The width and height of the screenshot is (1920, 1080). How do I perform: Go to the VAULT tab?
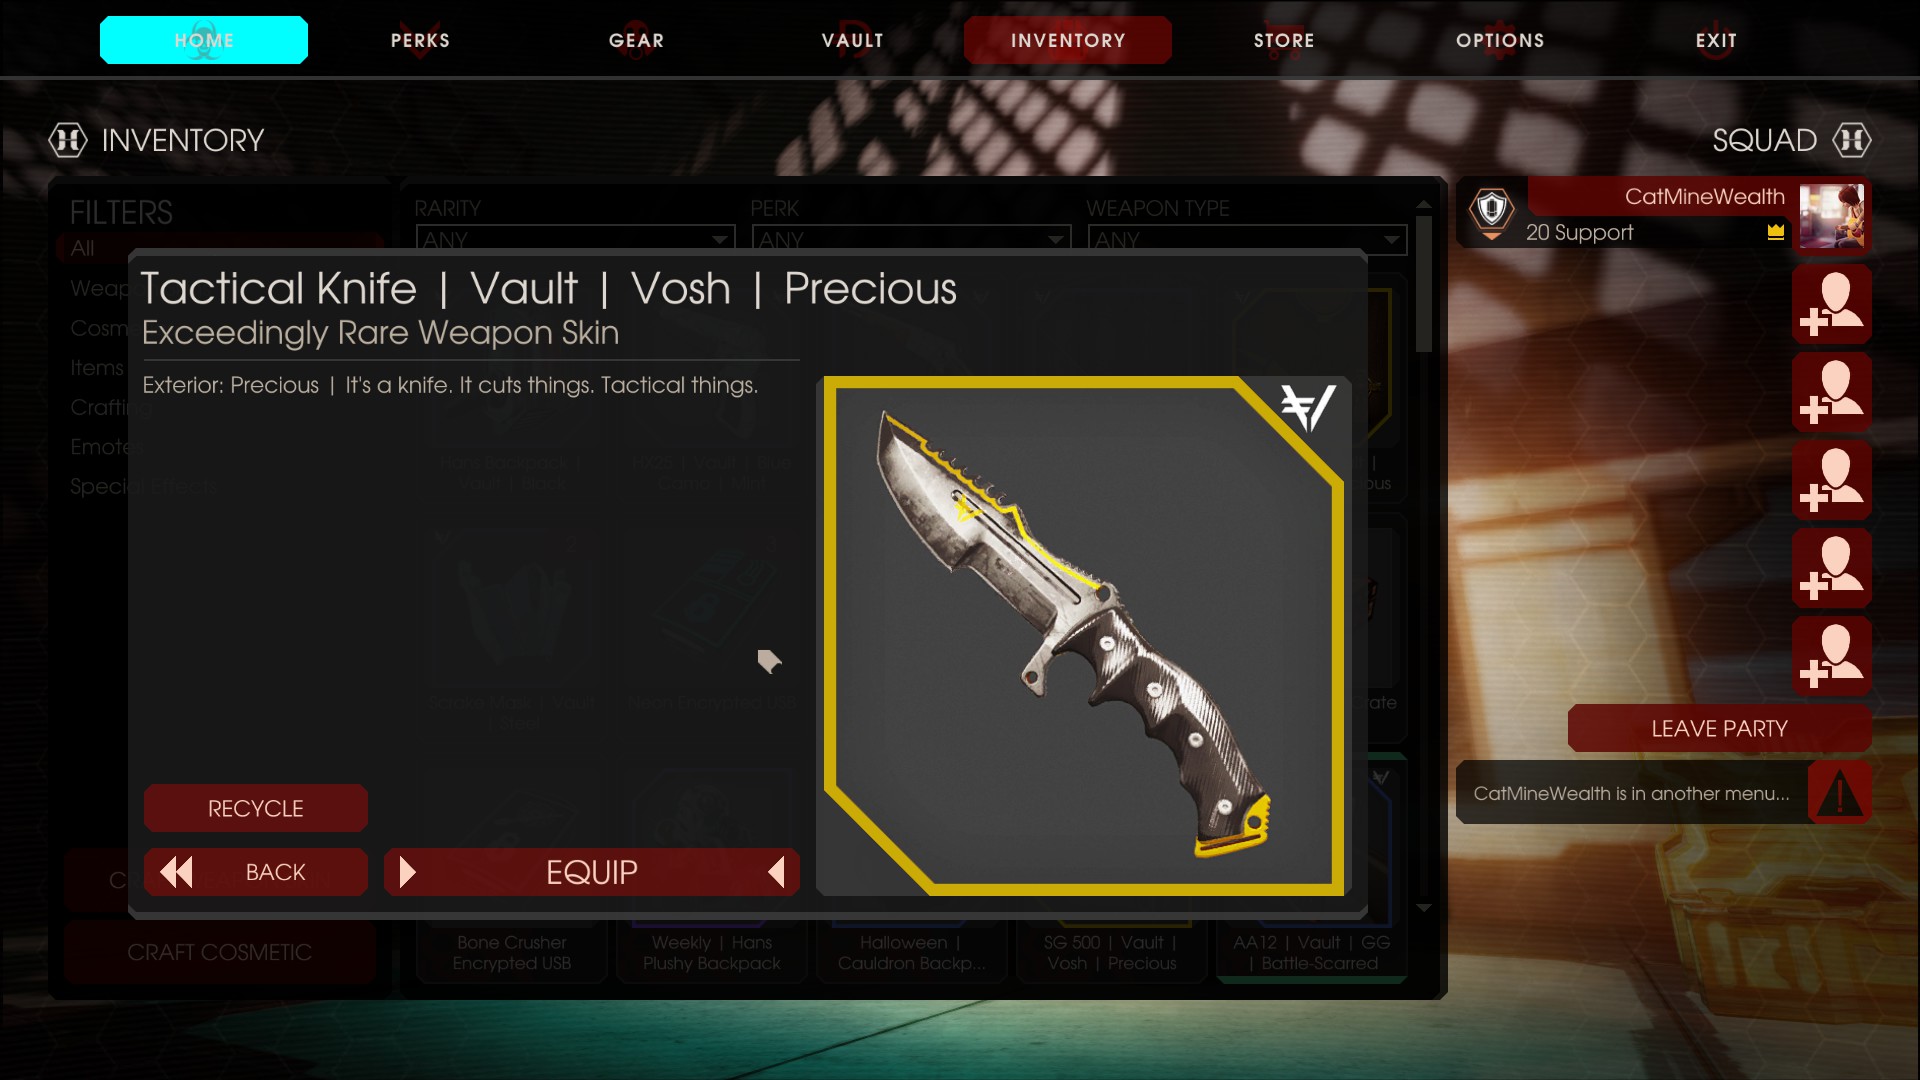[852, 40]
